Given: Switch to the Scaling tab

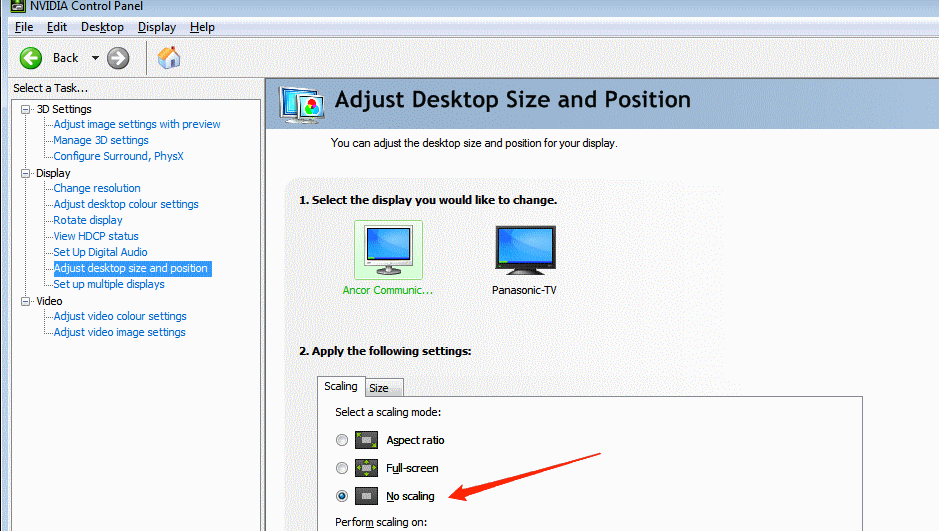Looking at the screenshot, I should pos(341,386).
